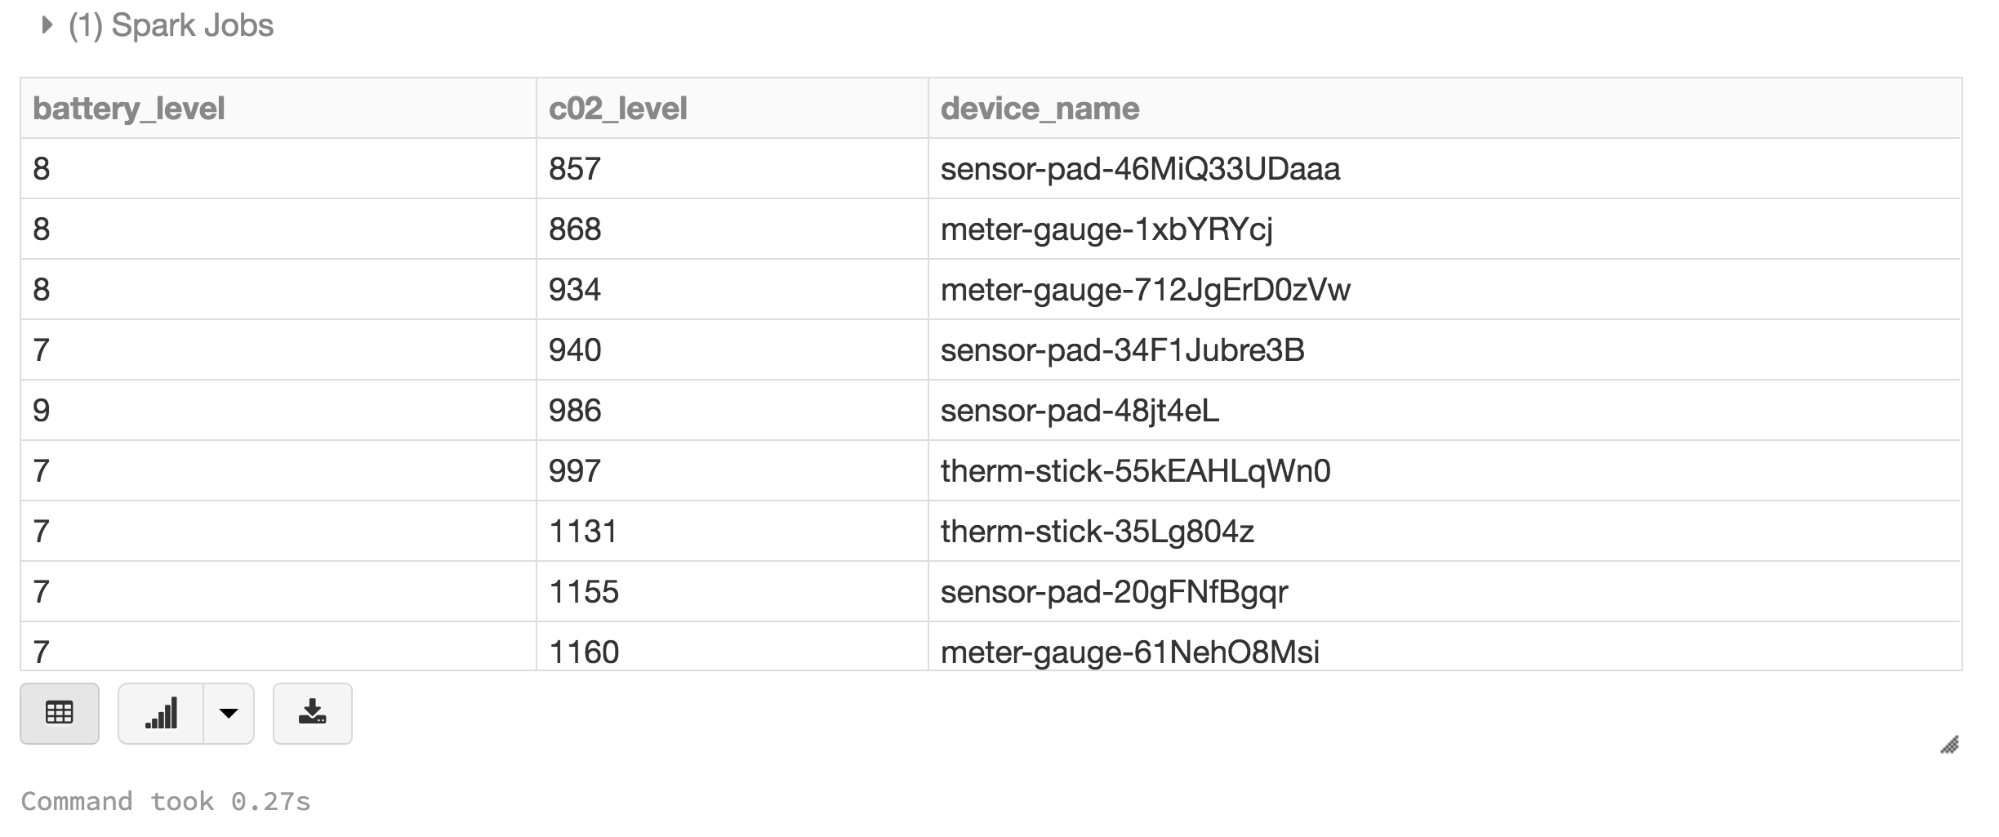Select the c02 value 857 cell
The width and height of the screenshot is (1999, 837).
pos(575,169)
